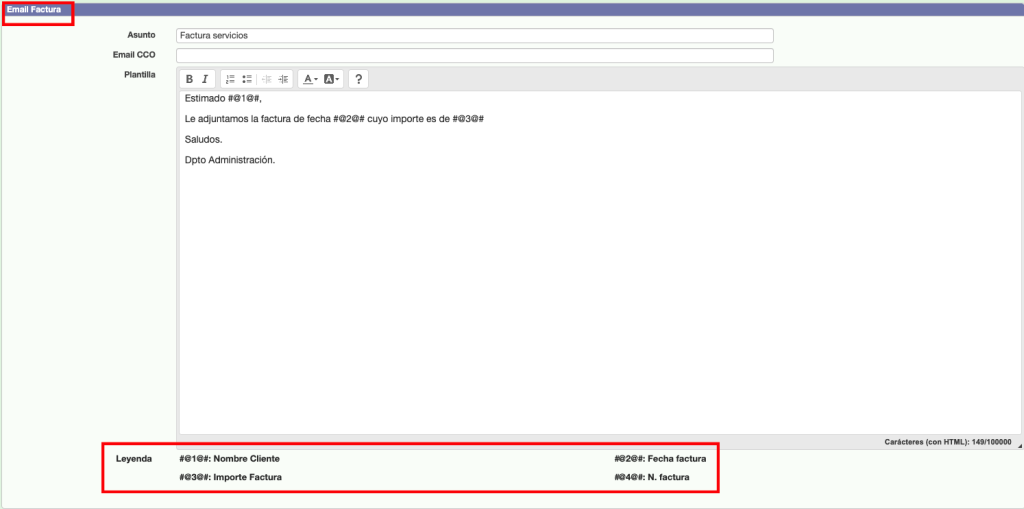Click the Email Factura section header
This screenshot has height=509, width=1024.
(34, 9)
